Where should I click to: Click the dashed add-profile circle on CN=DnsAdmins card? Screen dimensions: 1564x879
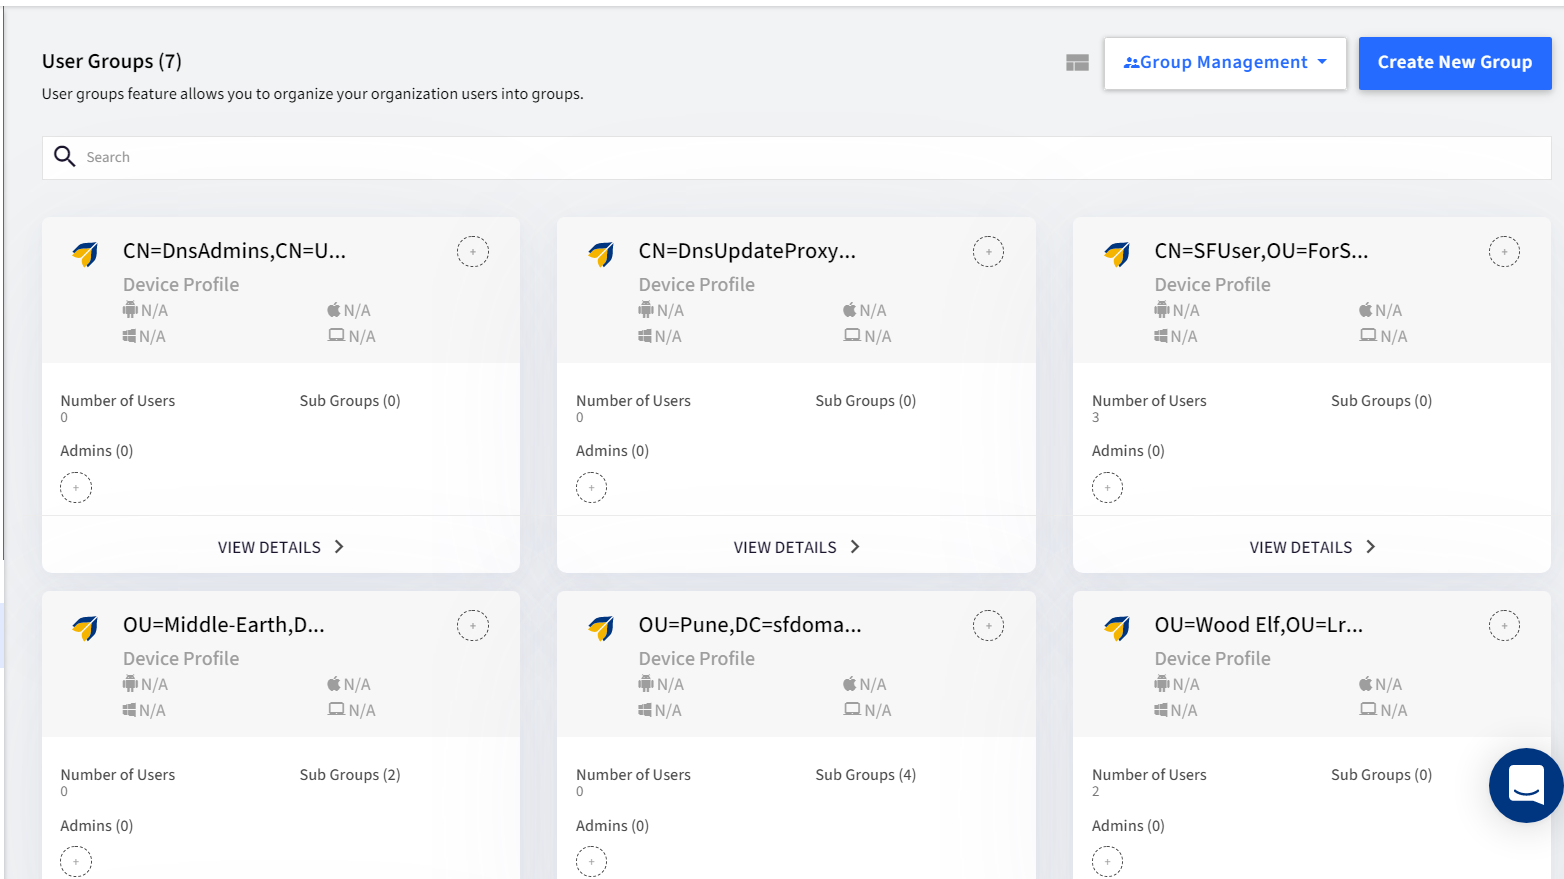[x=473, y=252]
